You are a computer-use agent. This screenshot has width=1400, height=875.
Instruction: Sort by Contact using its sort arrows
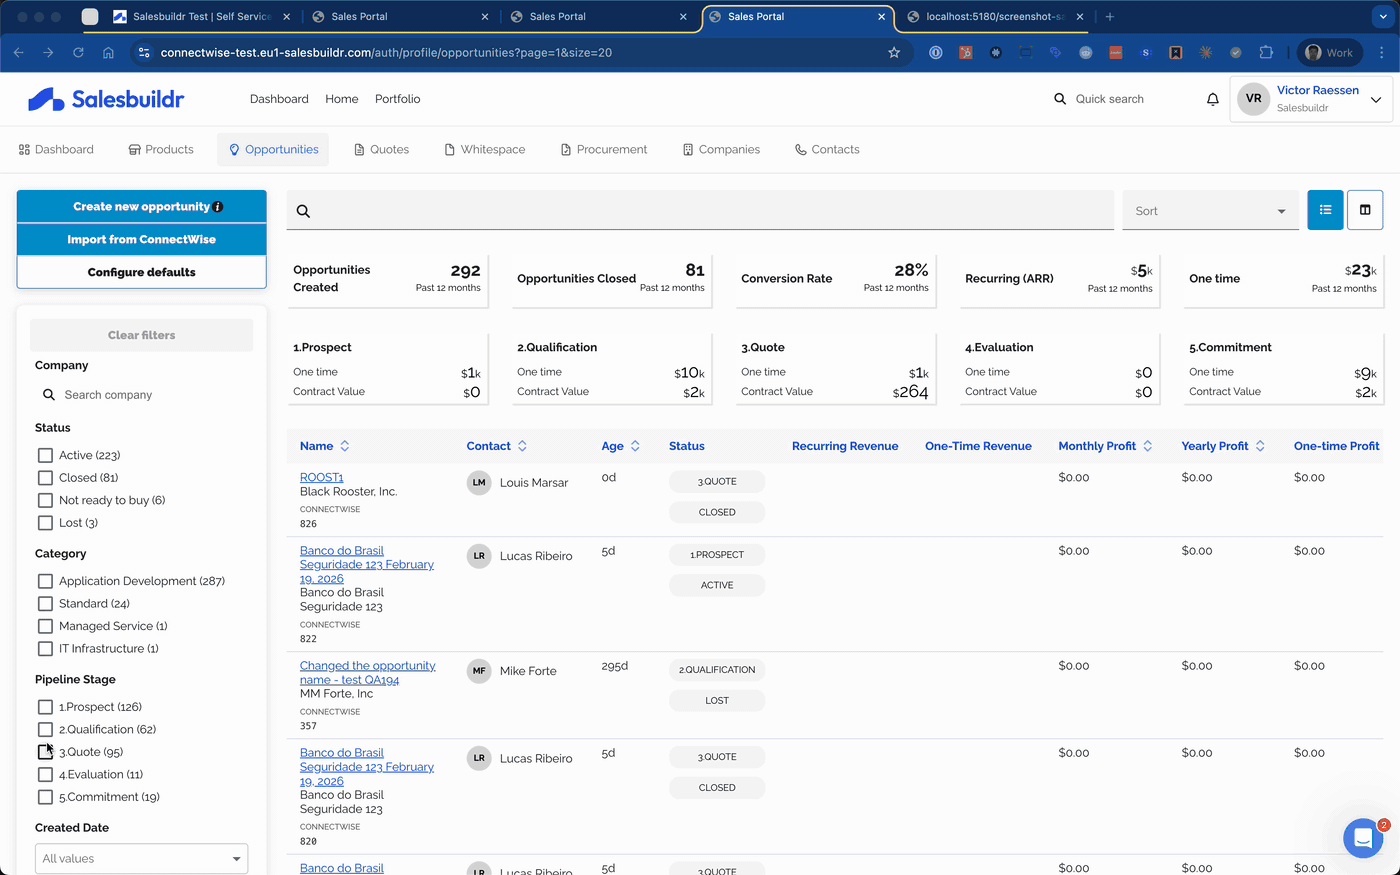pos(522,446)
